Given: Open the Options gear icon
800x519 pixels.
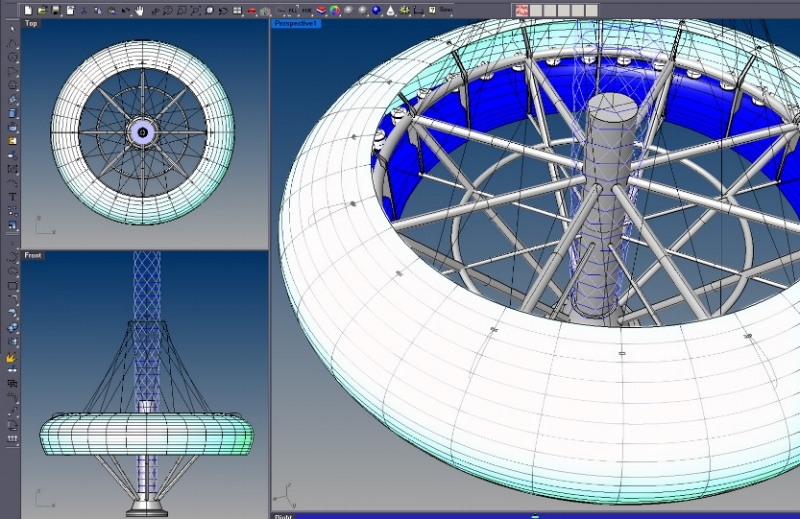Looking at the screenshot, I should pos(405,10).
